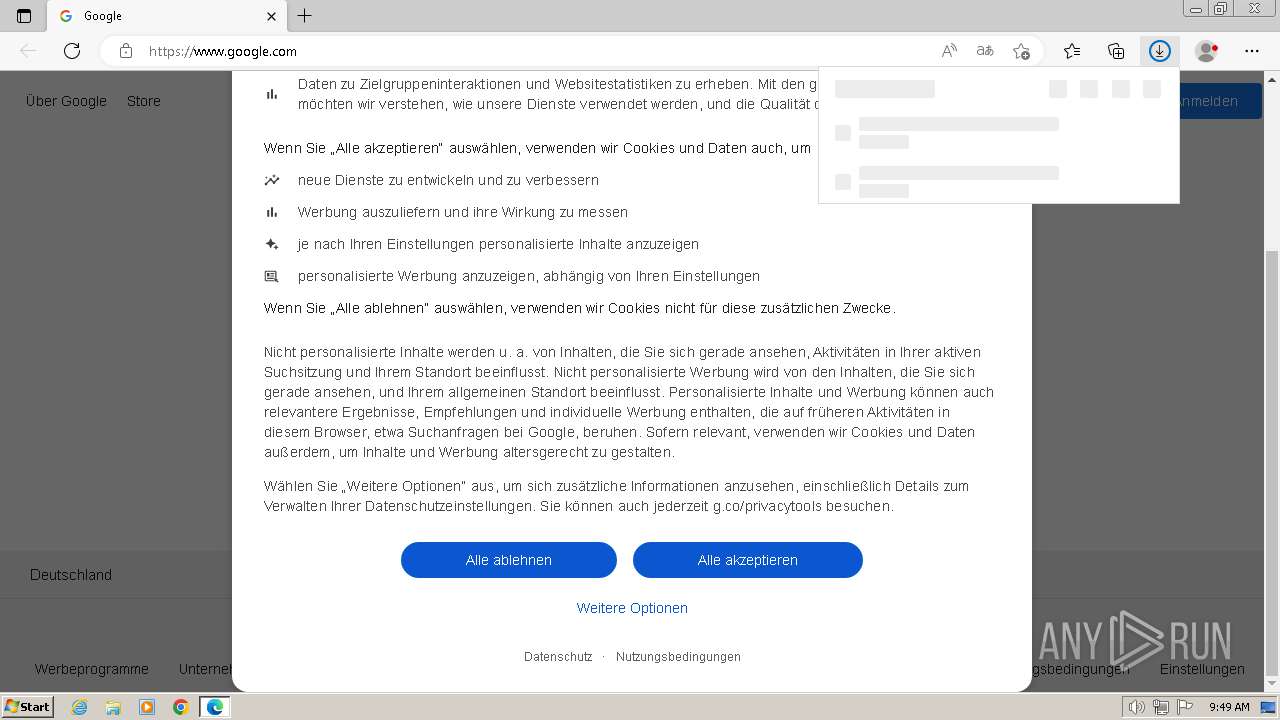
Task: Close the Google tab
Action: tap(272, 16)
